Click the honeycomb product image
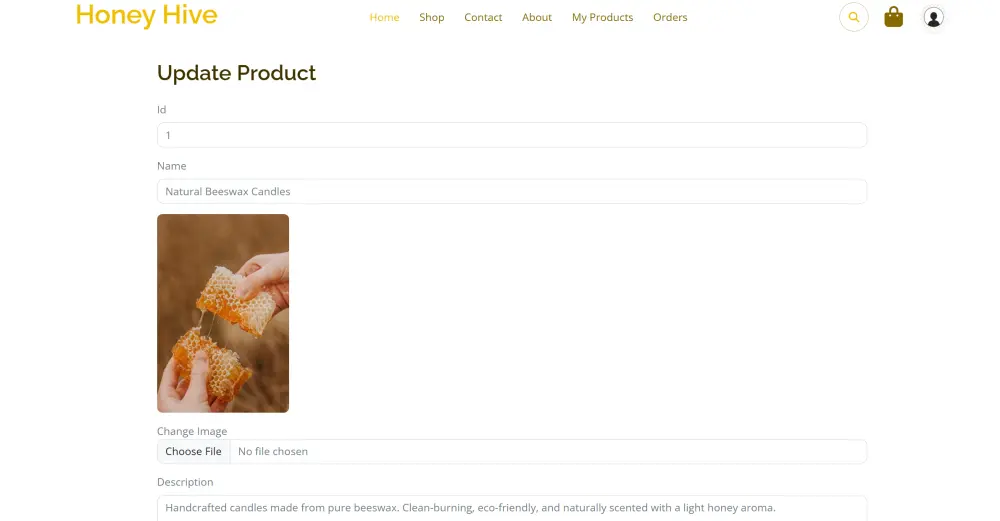This screenshot has height=521, width=1000. click(223, 313)
